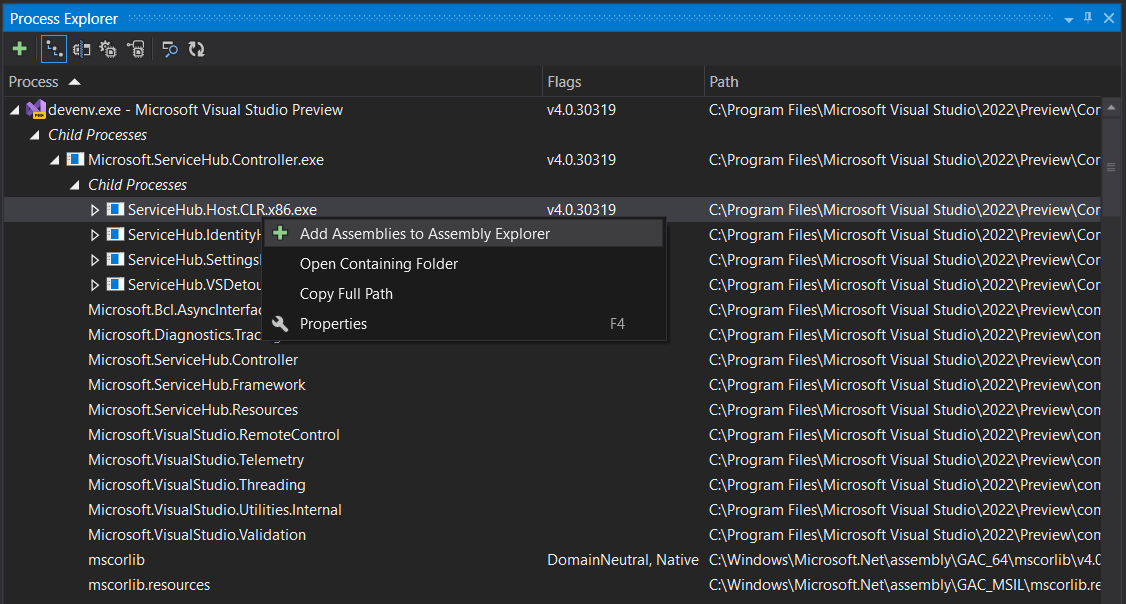
Task: Collapse Child Processes under Microsoft.ServiceHub.Controller.exe
Action: coord(75,185)
